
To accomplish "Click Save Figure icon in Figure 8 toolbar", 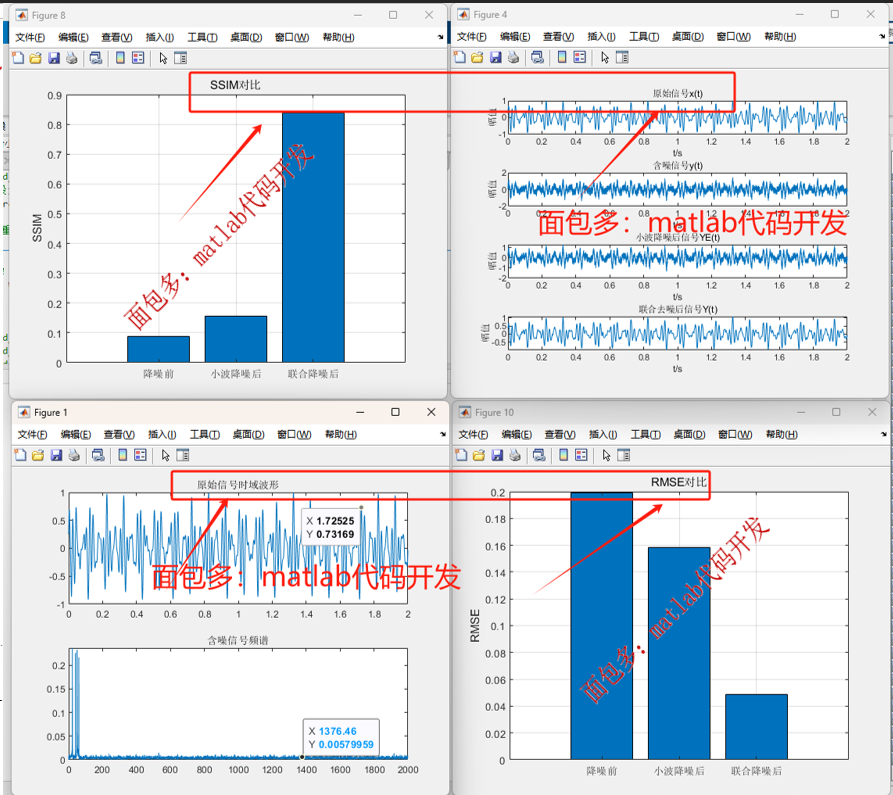I will pyautogui.click(x=54, y=58).
